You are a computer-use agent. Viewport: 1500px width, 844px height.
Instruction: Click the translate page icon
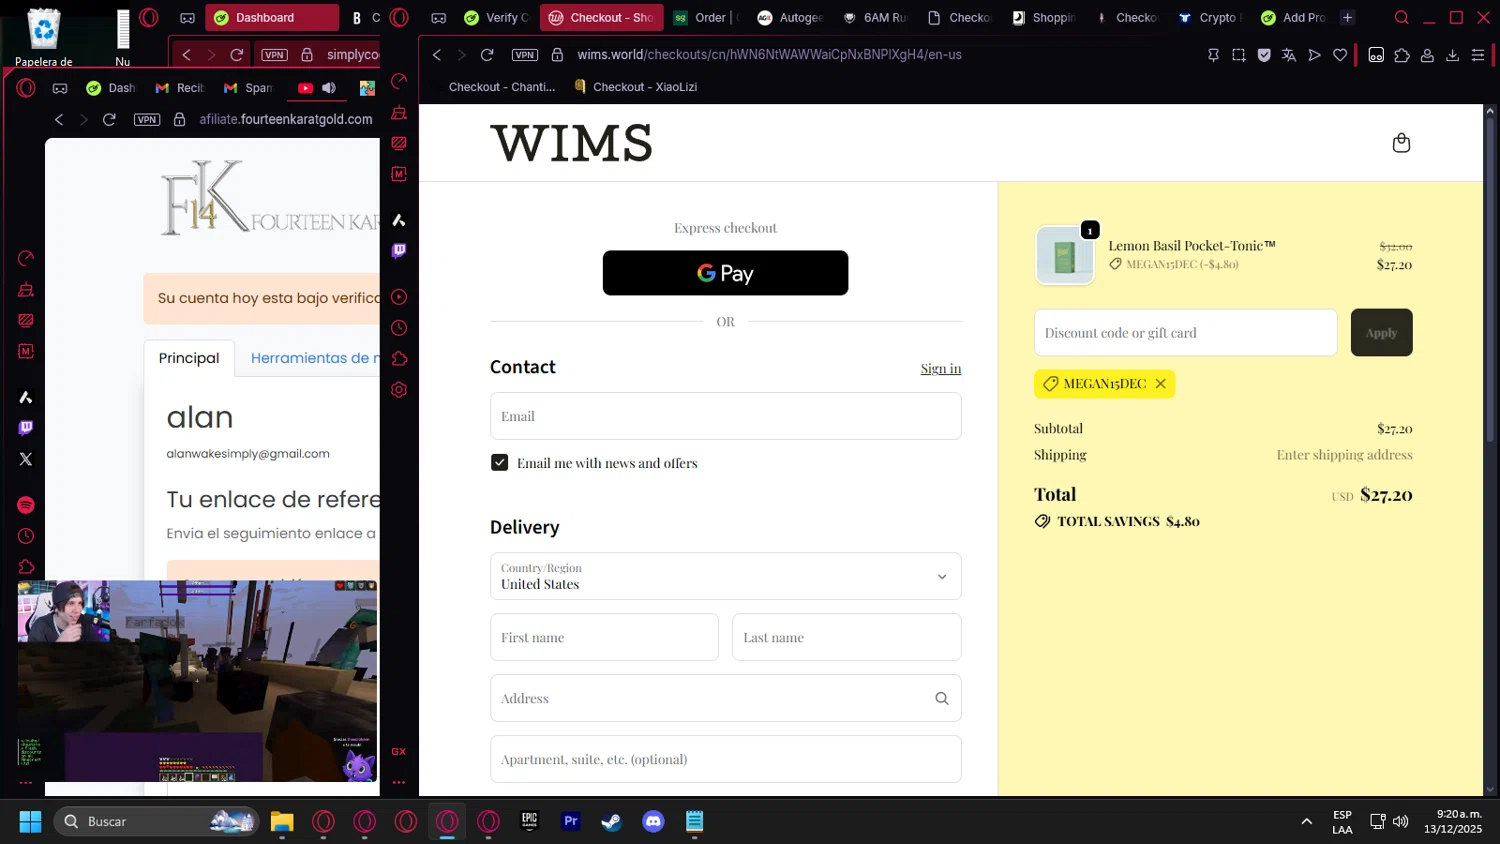(1289, 55)
